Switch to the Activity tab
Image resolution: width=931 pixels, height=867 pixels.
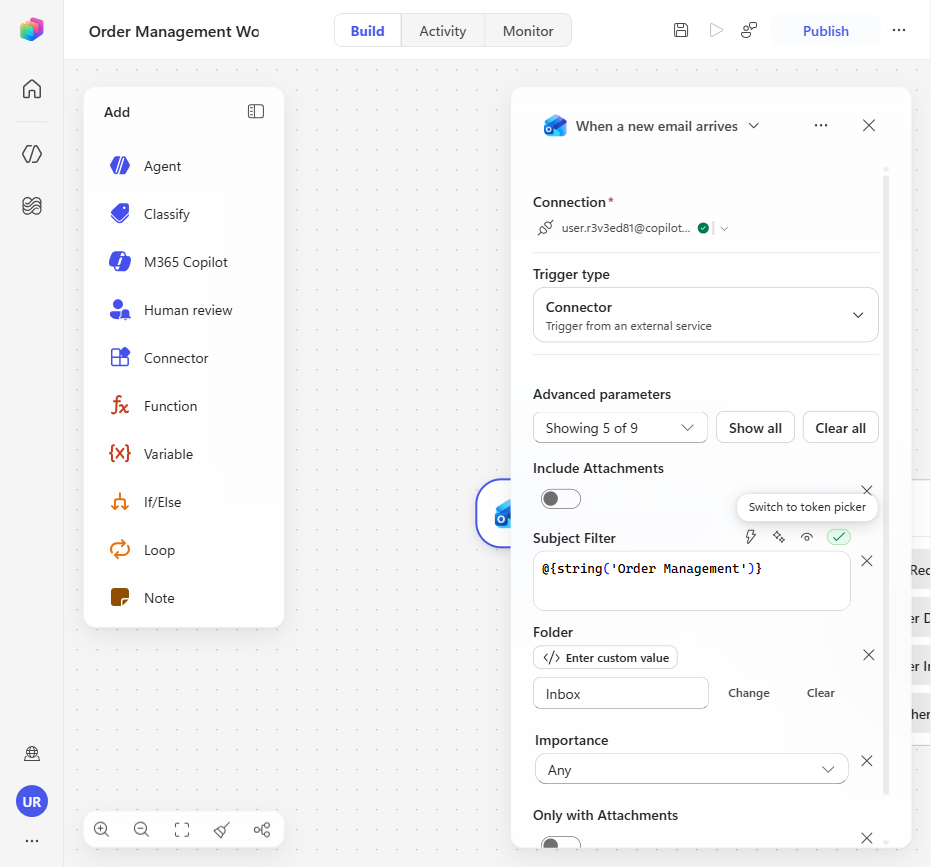[442, 31]
